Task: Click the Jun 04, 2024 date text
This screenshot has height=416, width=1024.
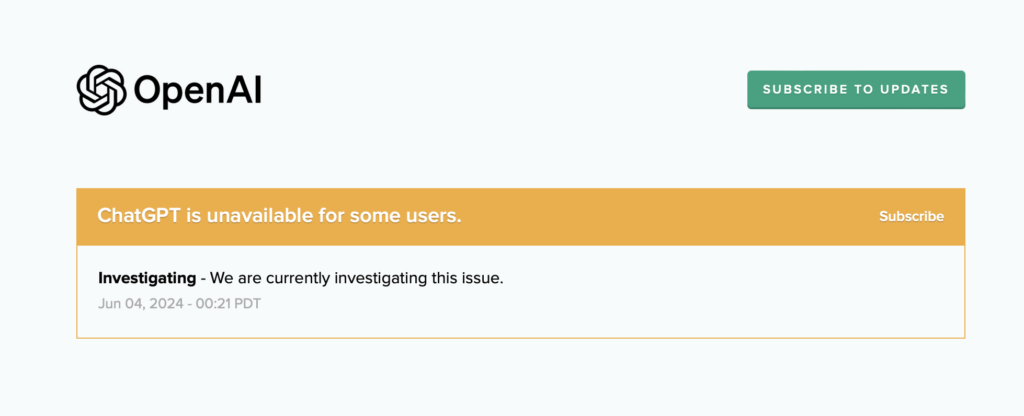Action: point(140,304)
